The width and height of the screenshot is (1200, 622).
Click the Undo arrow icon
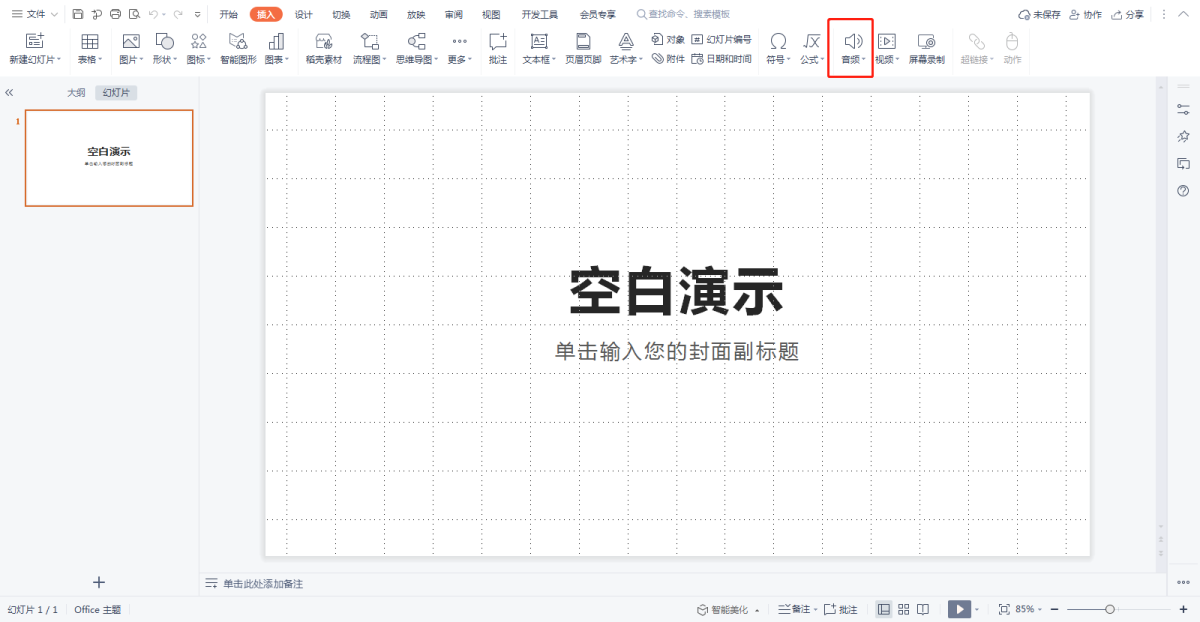153,14
